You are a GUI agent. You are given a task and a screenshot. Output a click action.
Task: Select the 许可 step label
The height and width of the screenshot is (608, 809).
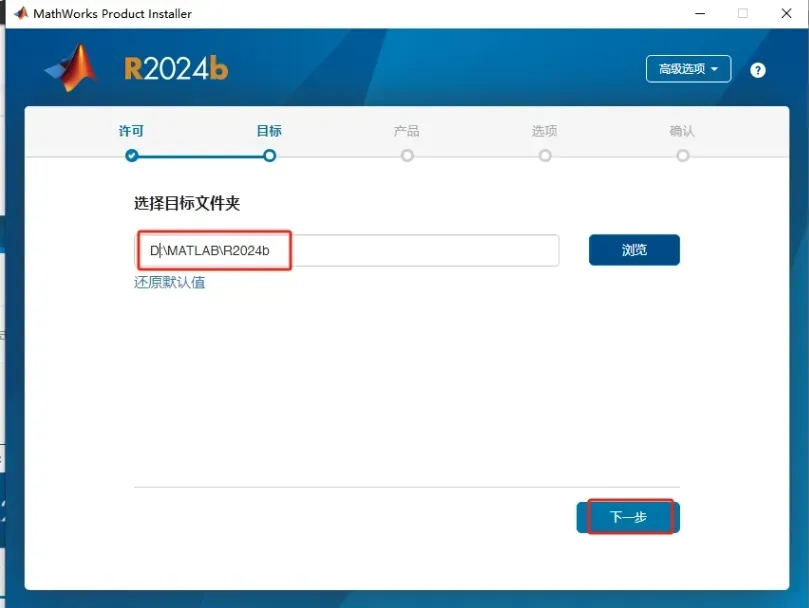point(131,131)
